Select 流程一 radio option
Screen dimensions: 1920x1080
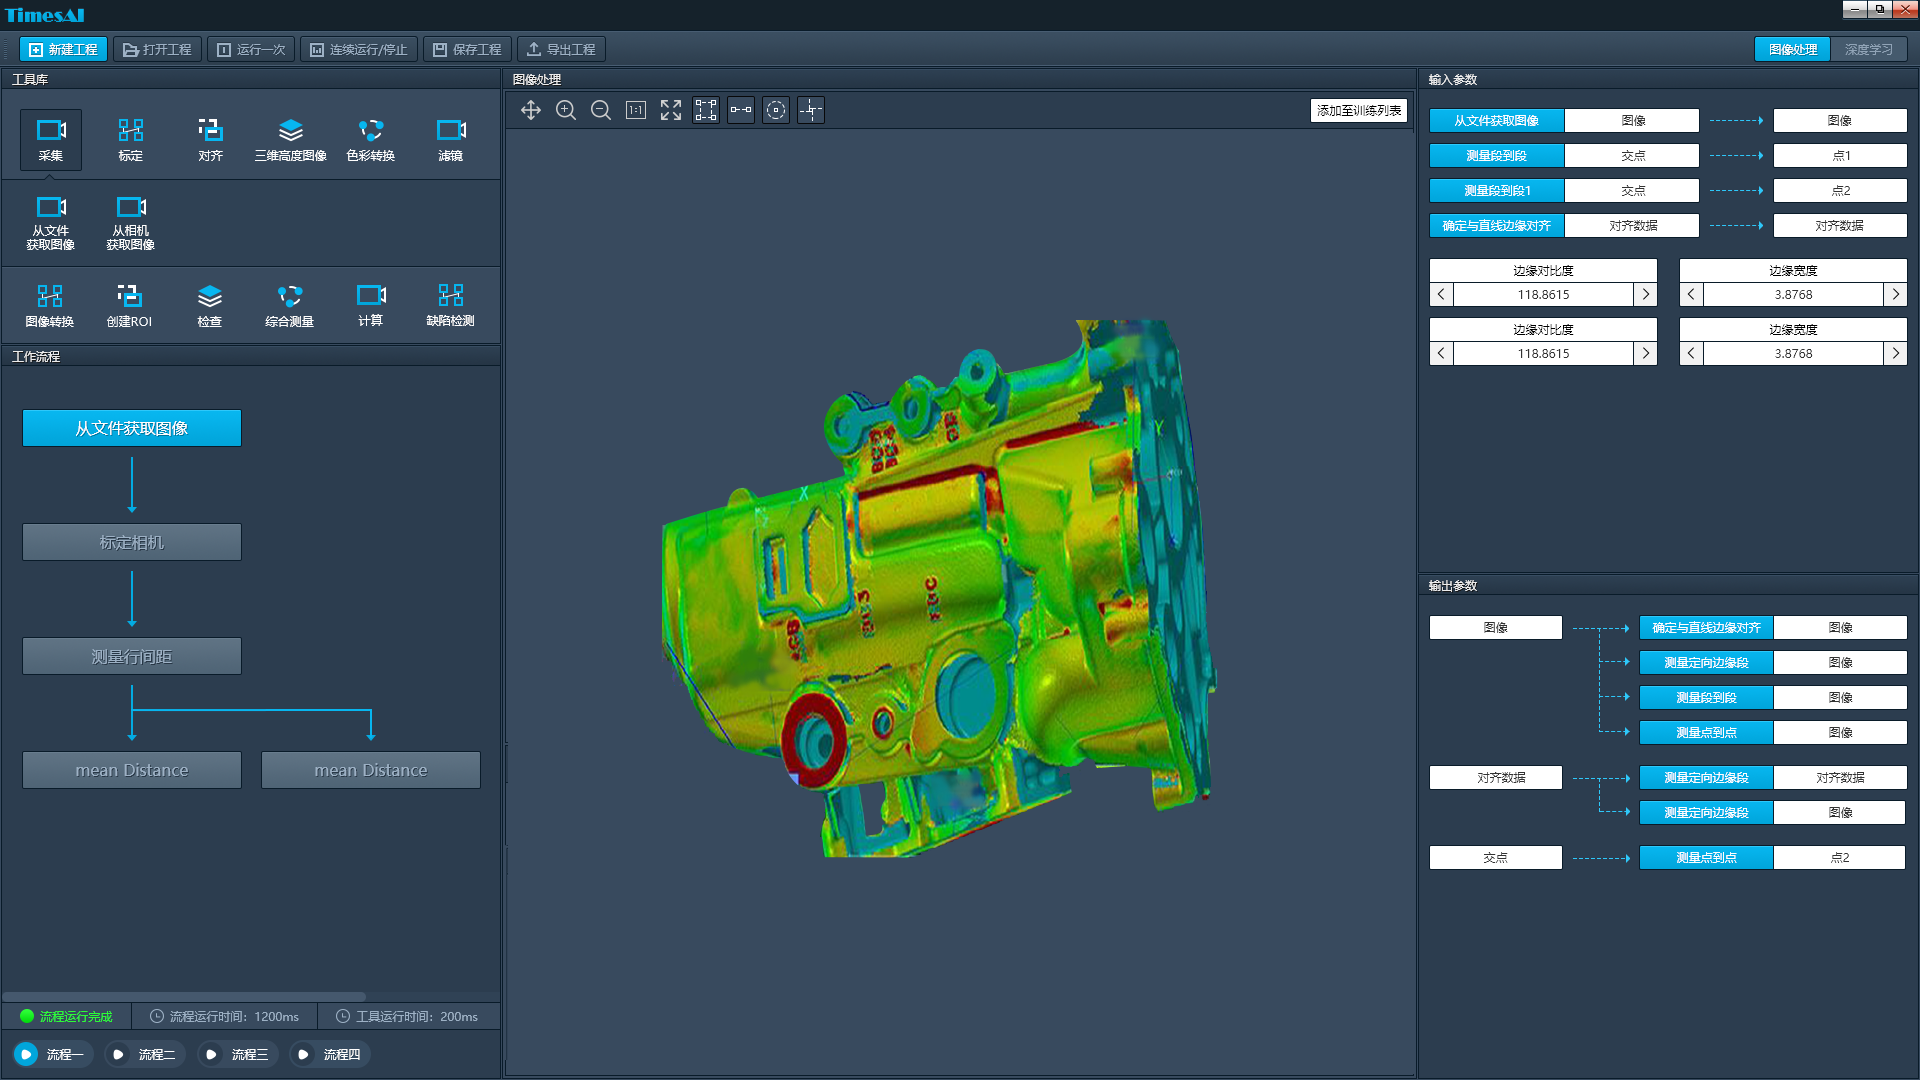pos(53,1054)
